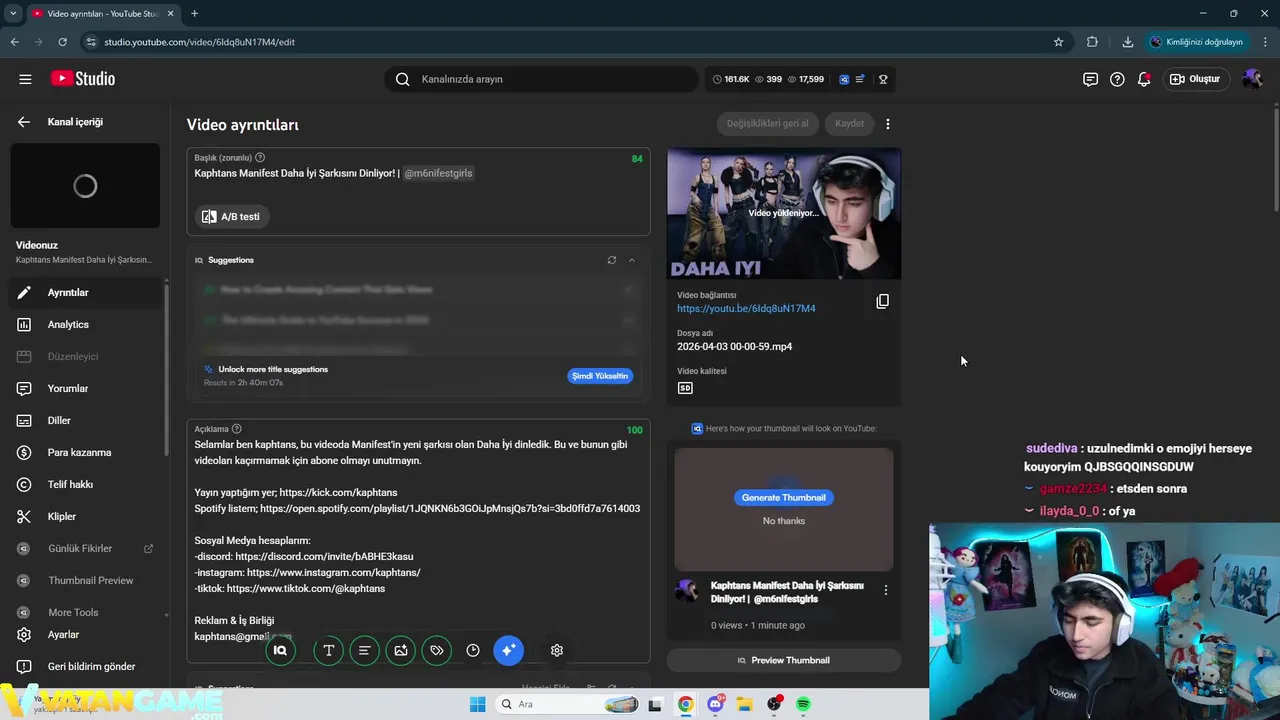Click the Kimliğinizi doğrulayın profile chip
The height and width of the screenshot is (720, 1280).
1196,42
